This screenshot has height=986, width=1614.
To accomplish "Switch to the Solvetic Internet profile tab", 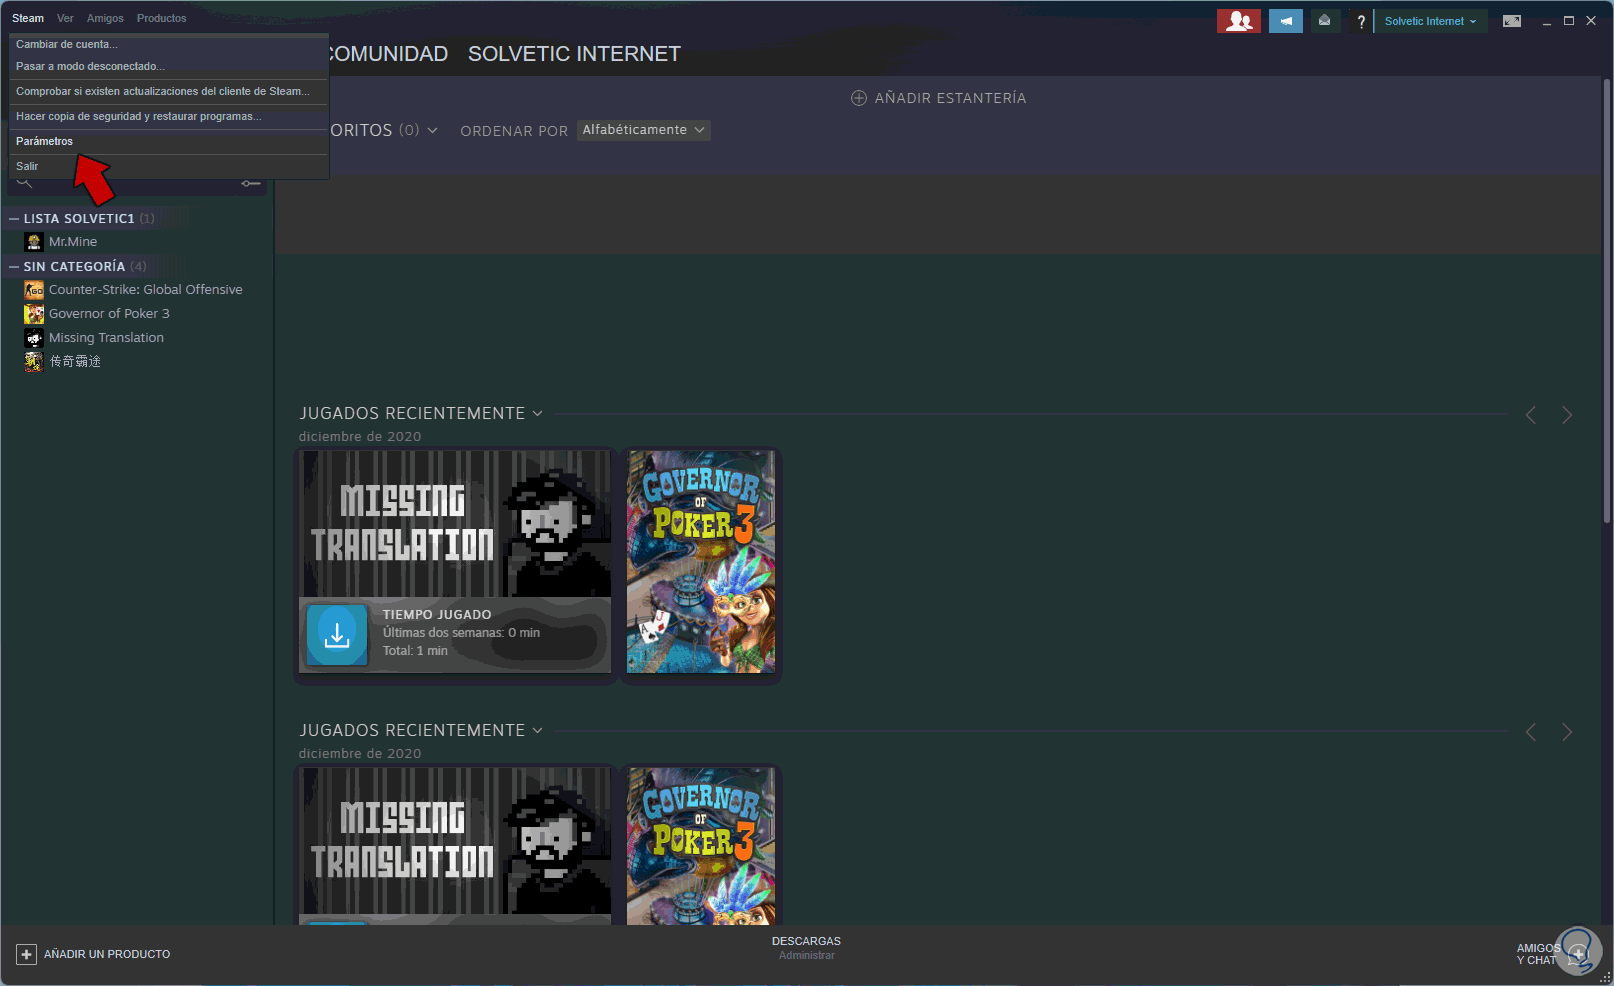I will tap(574, 54).
